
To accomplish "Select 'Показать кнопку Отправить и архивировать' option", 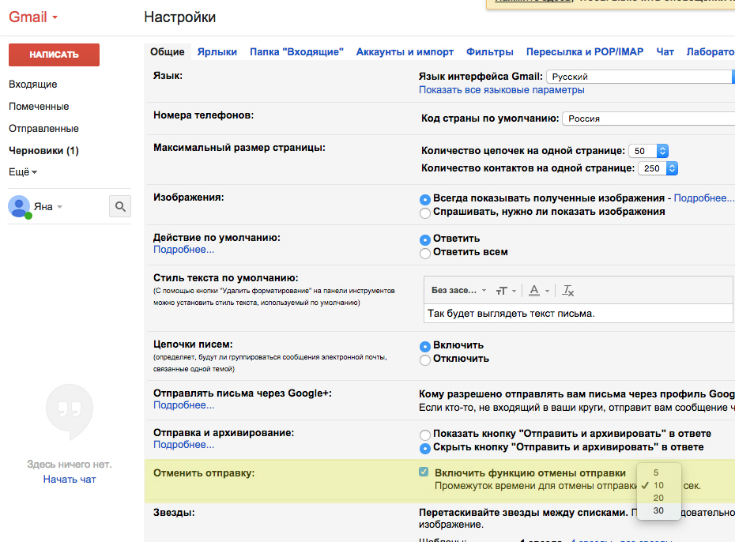I will pos(426,433).
